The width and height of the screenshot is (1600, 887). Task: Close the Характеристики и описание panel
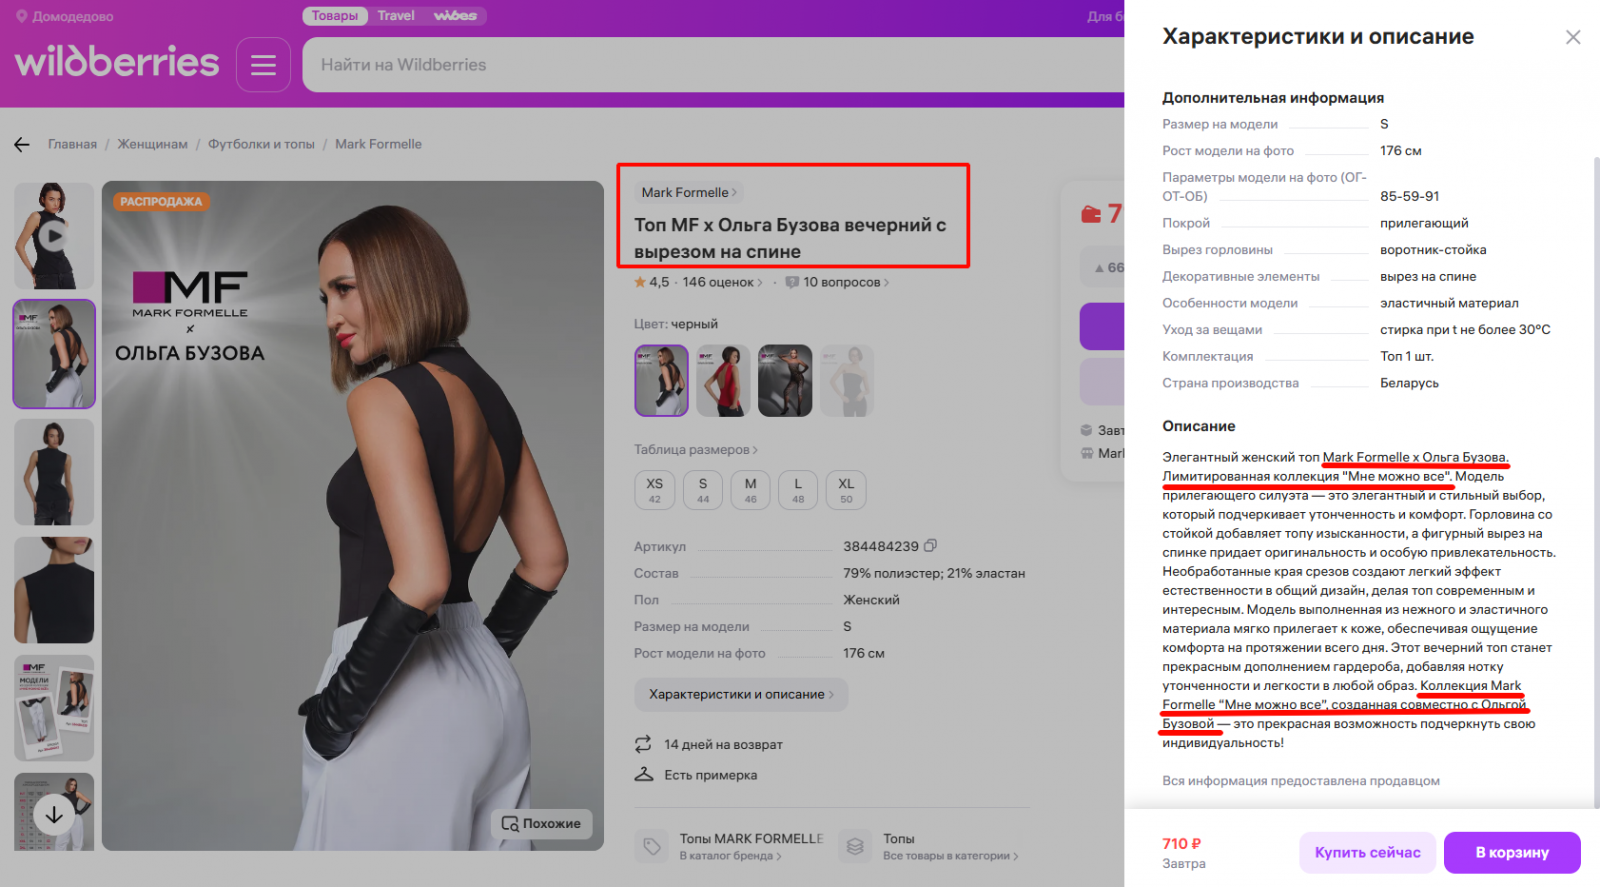tap(1573, 37)
